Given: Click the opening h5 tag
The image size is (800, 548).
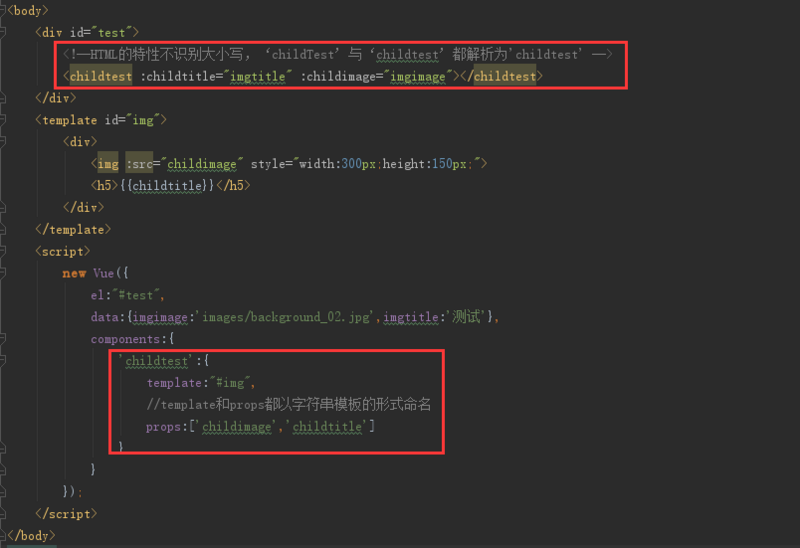Looking at the screenshot, I should [105, 186].
